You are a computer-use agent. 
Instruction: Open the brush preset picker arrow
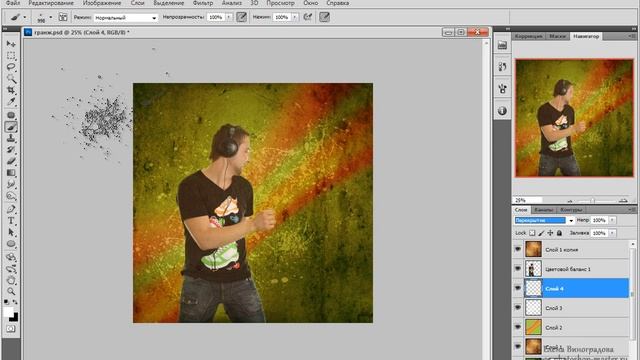pyautogui.click(x=51, y=17)
